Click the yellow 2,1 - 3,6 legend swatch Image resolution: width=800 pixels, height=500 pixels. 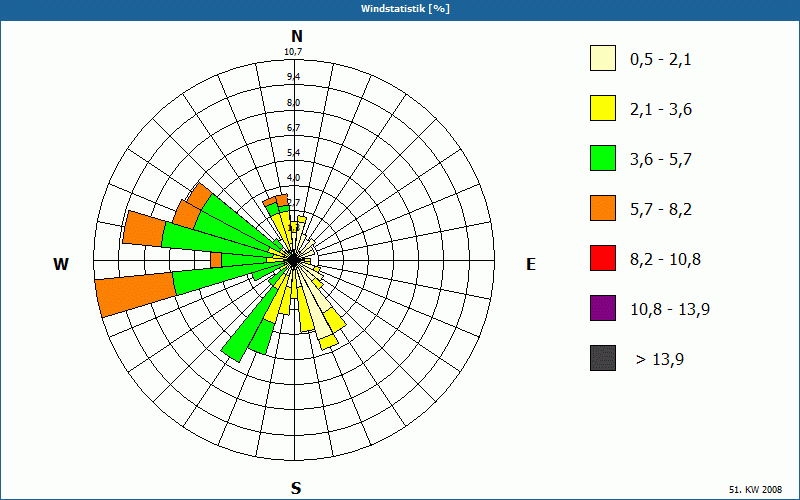coord(603,108)
